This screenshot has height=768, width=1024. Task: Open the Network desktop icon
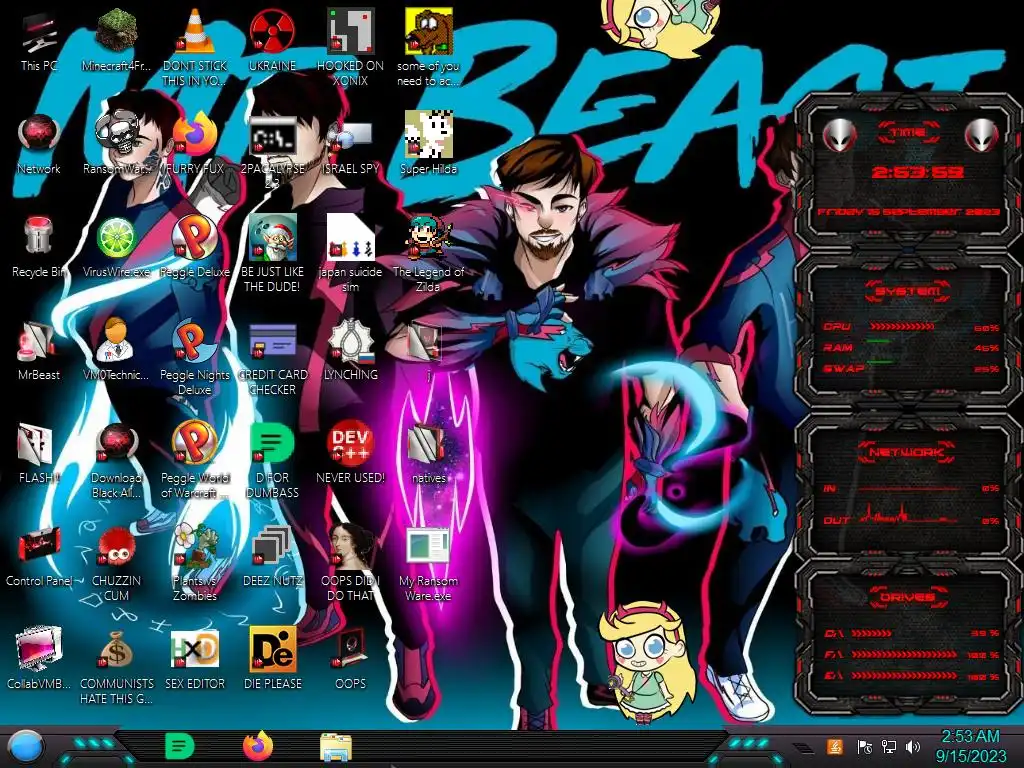(39, 135)
